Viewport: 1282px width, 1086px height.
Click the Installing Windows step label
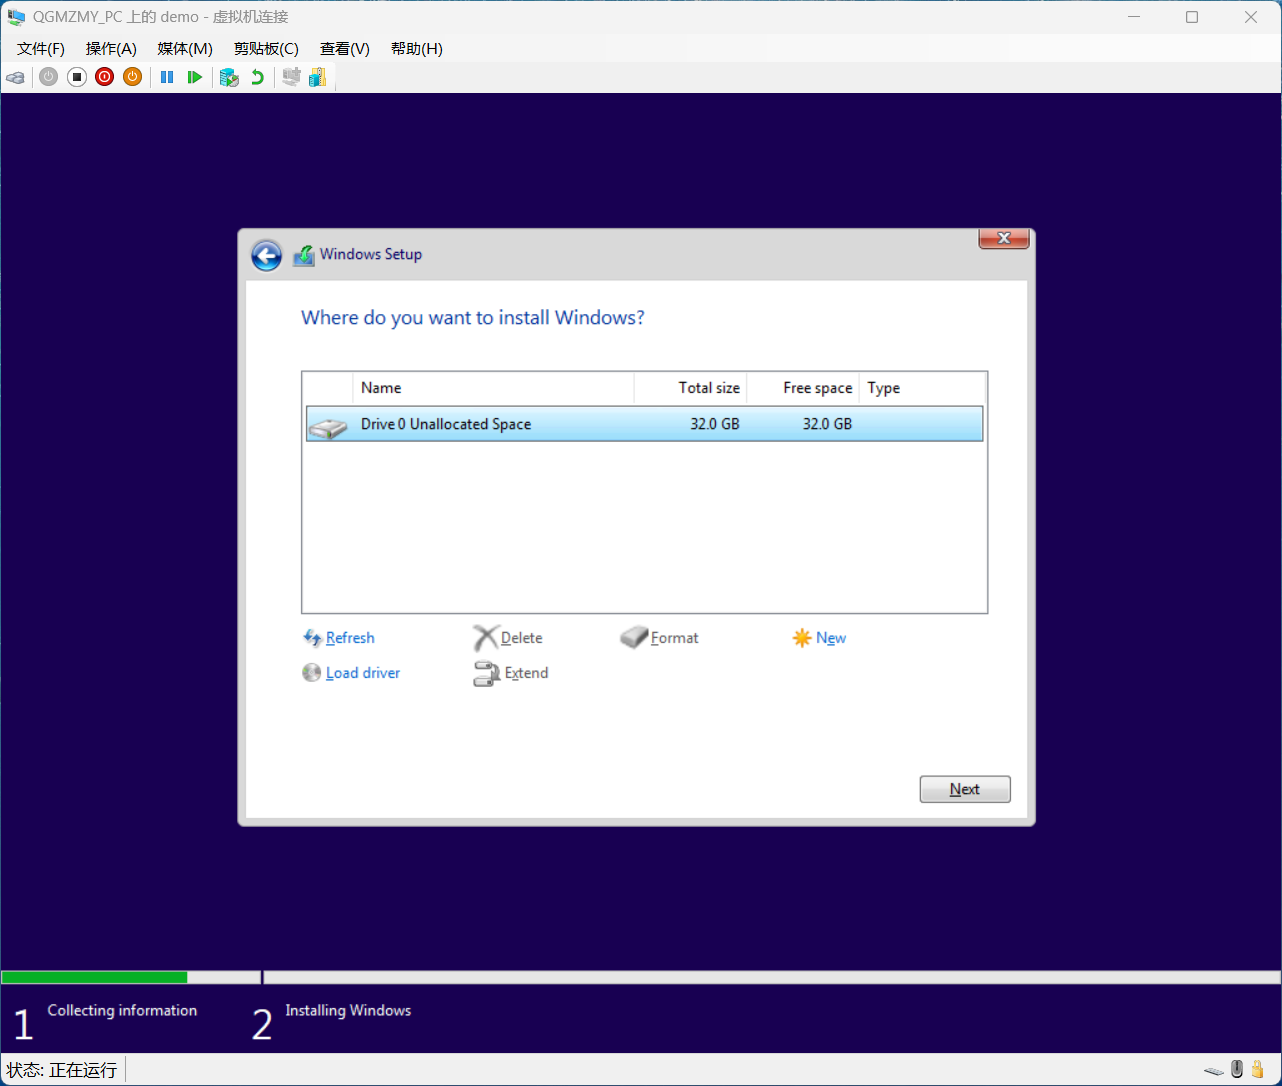(348, 1011)
